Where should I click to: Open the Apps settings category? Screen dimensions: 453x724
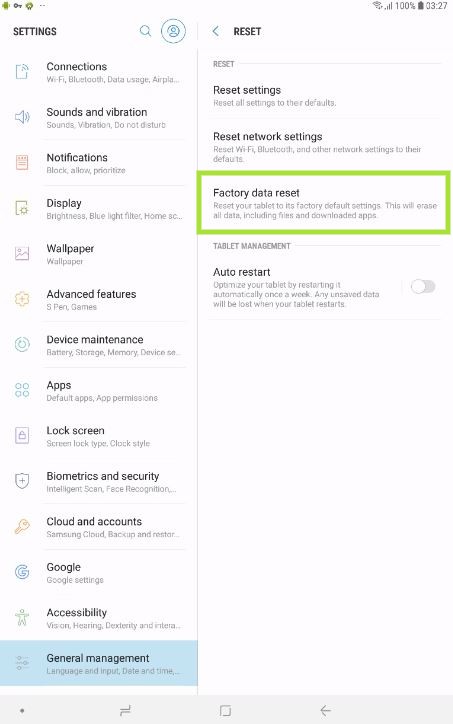tap(99, 391)
